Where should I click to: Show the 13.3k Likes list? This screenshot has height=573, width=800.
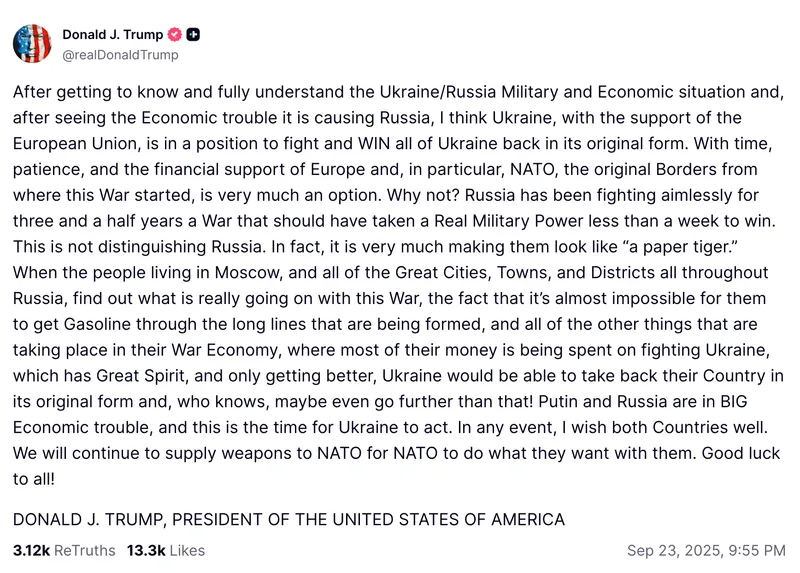[165, 550]
